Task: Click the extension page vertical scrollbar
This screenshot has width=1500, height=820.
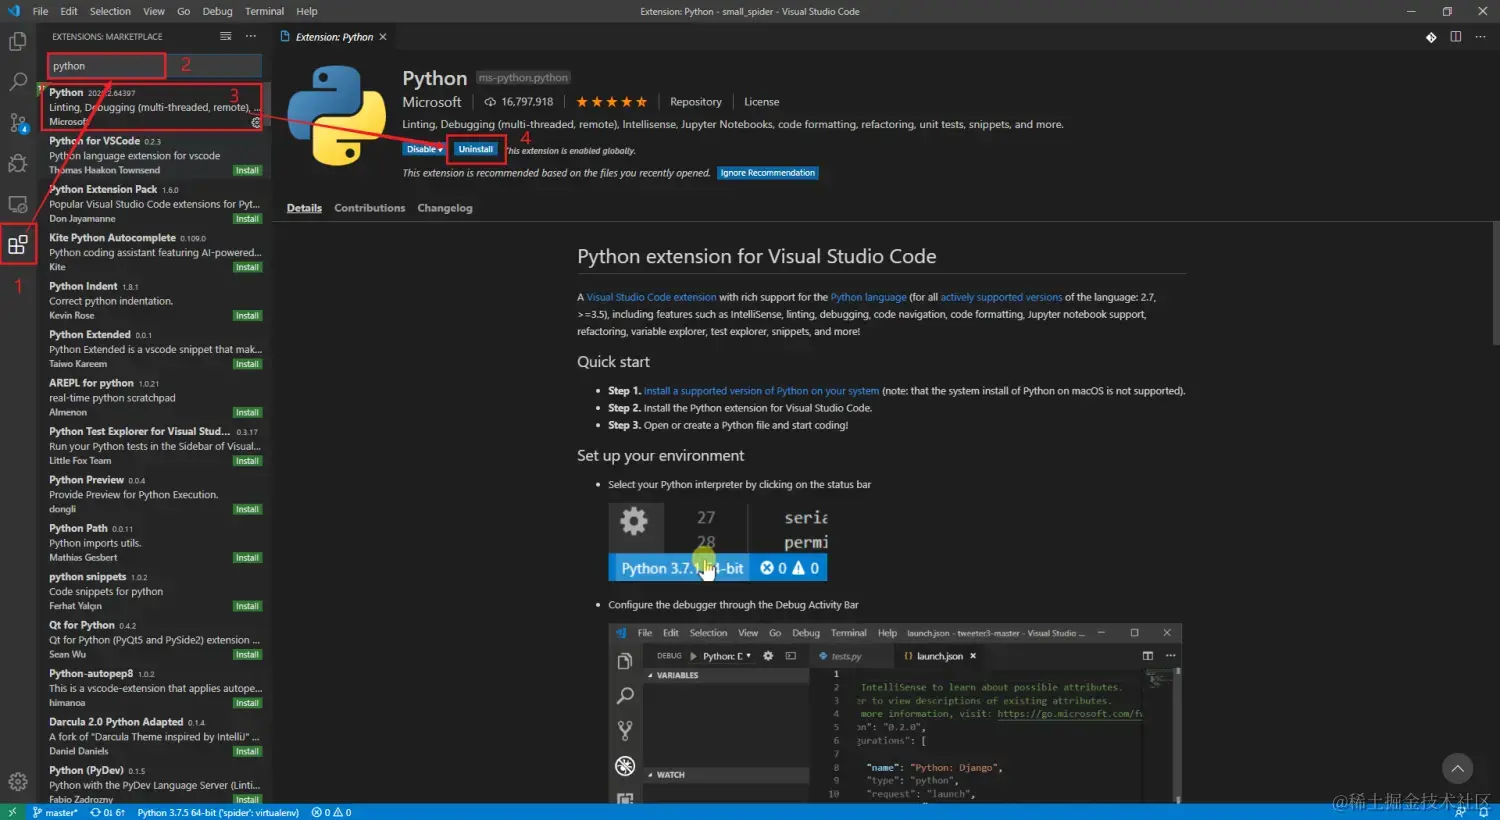Action: click(1495, 284)
